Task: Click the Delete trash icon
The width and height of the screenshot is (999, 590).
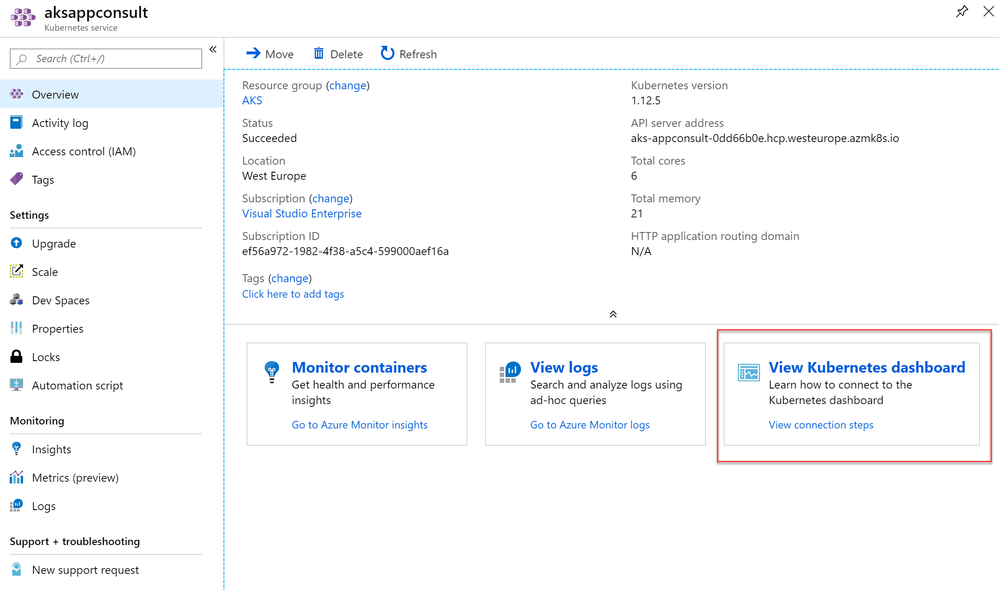Action: coord(319,54)
